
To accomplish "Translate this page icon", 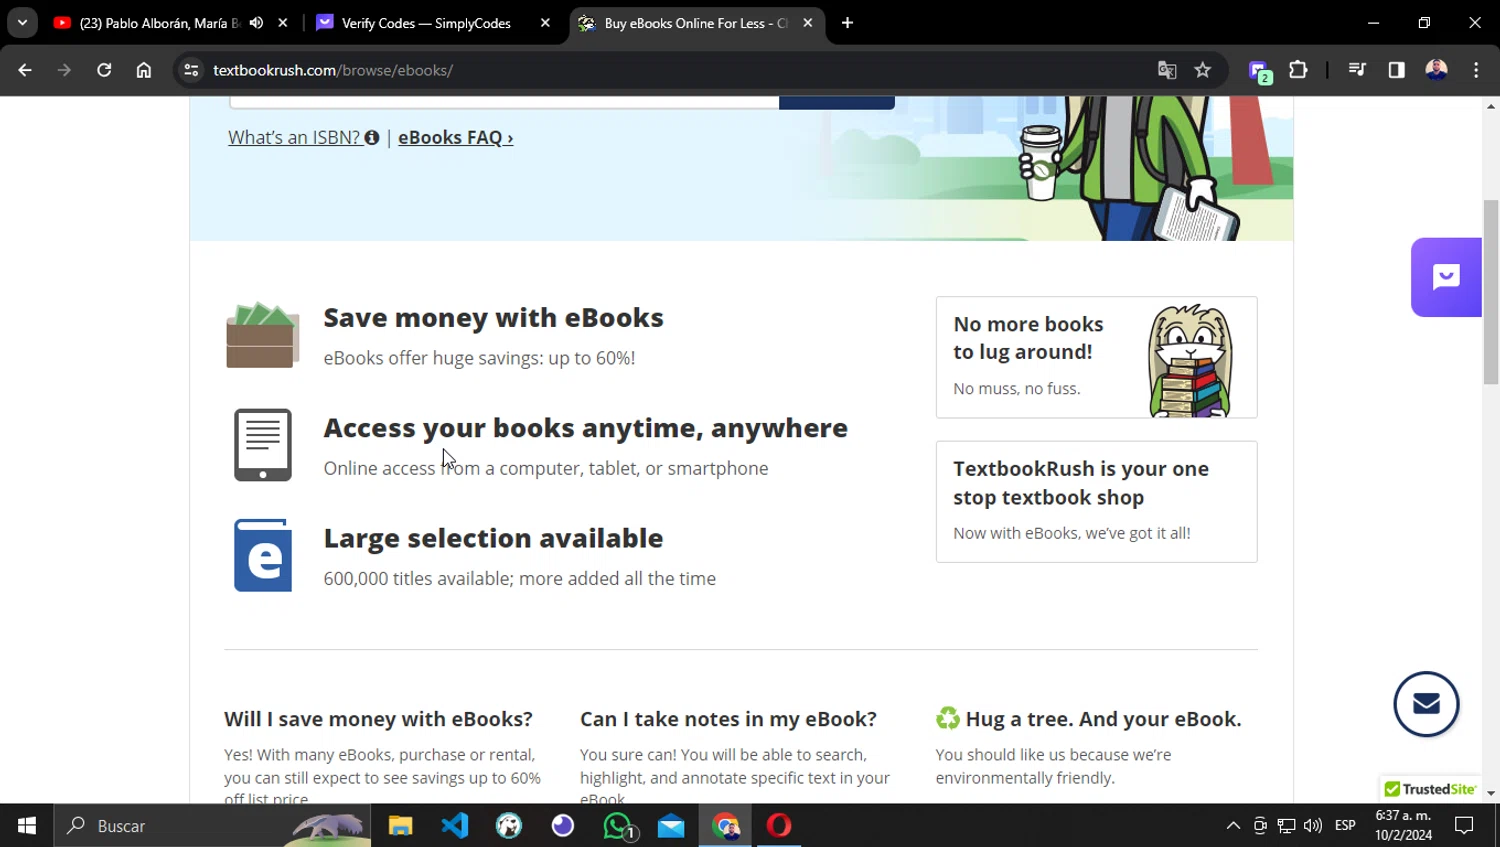I will tap(1167, 70).
